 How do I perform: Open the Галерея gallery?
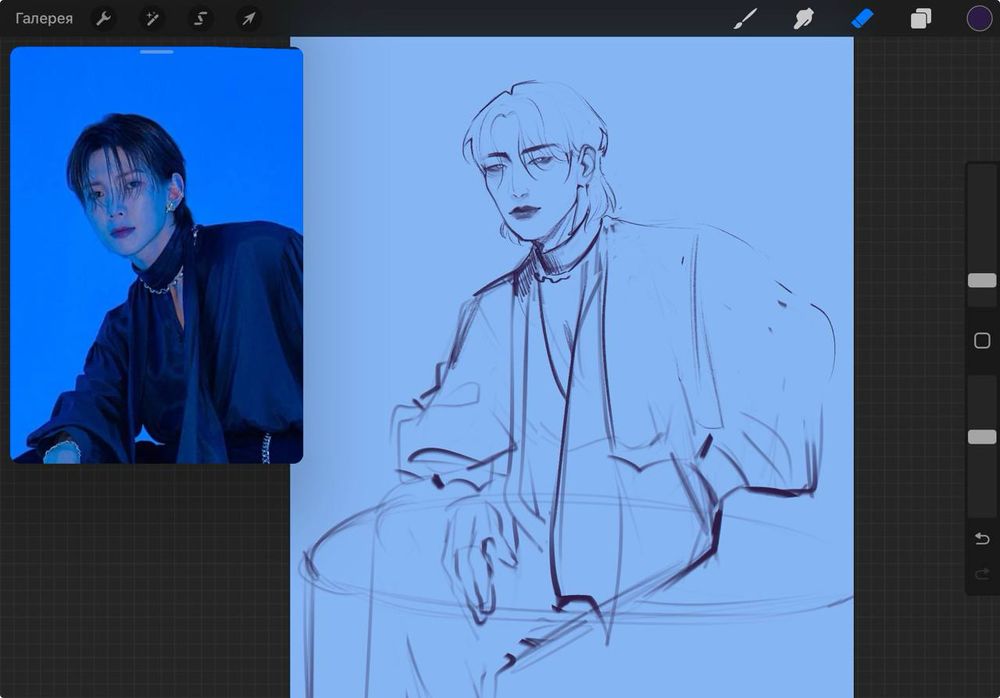44,19
